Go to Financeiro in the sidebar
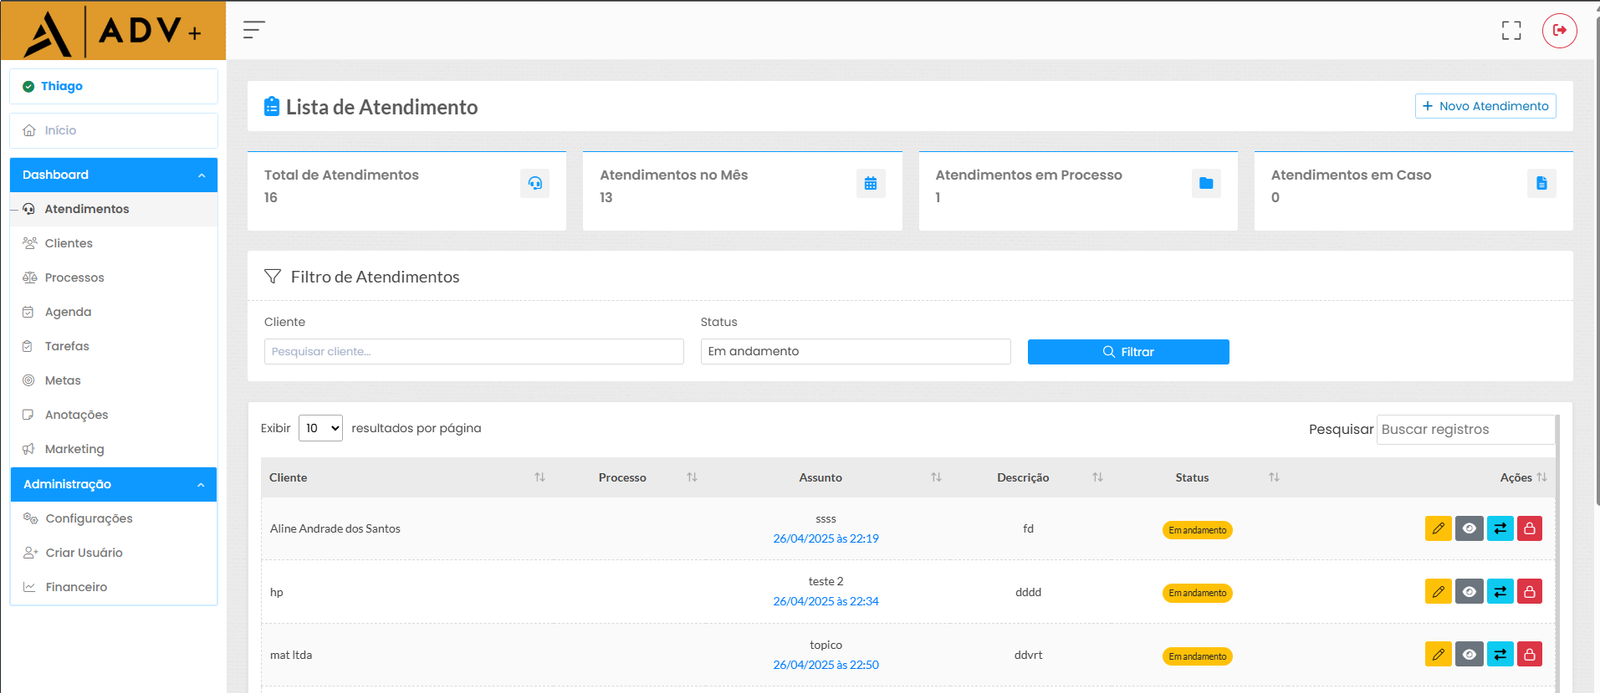Image resolution: width=1600 pixels, height=693 pixels. (76, 587)
